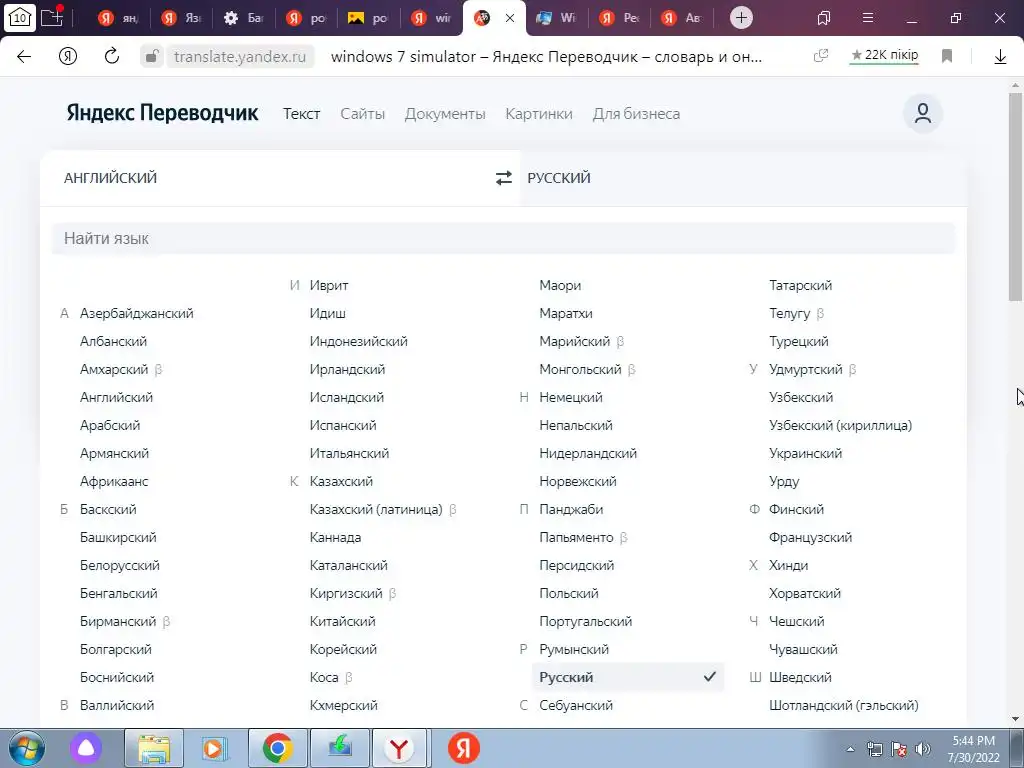
Task: Select Украинский language
Action: [805, 453]
